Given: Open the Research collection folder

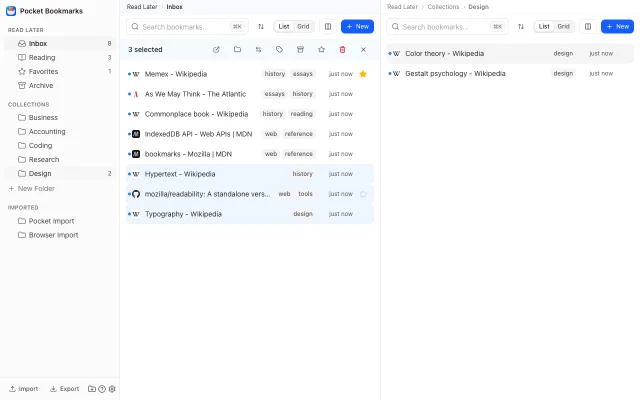Looking at the screenshot, I should [x=60, y=160].
